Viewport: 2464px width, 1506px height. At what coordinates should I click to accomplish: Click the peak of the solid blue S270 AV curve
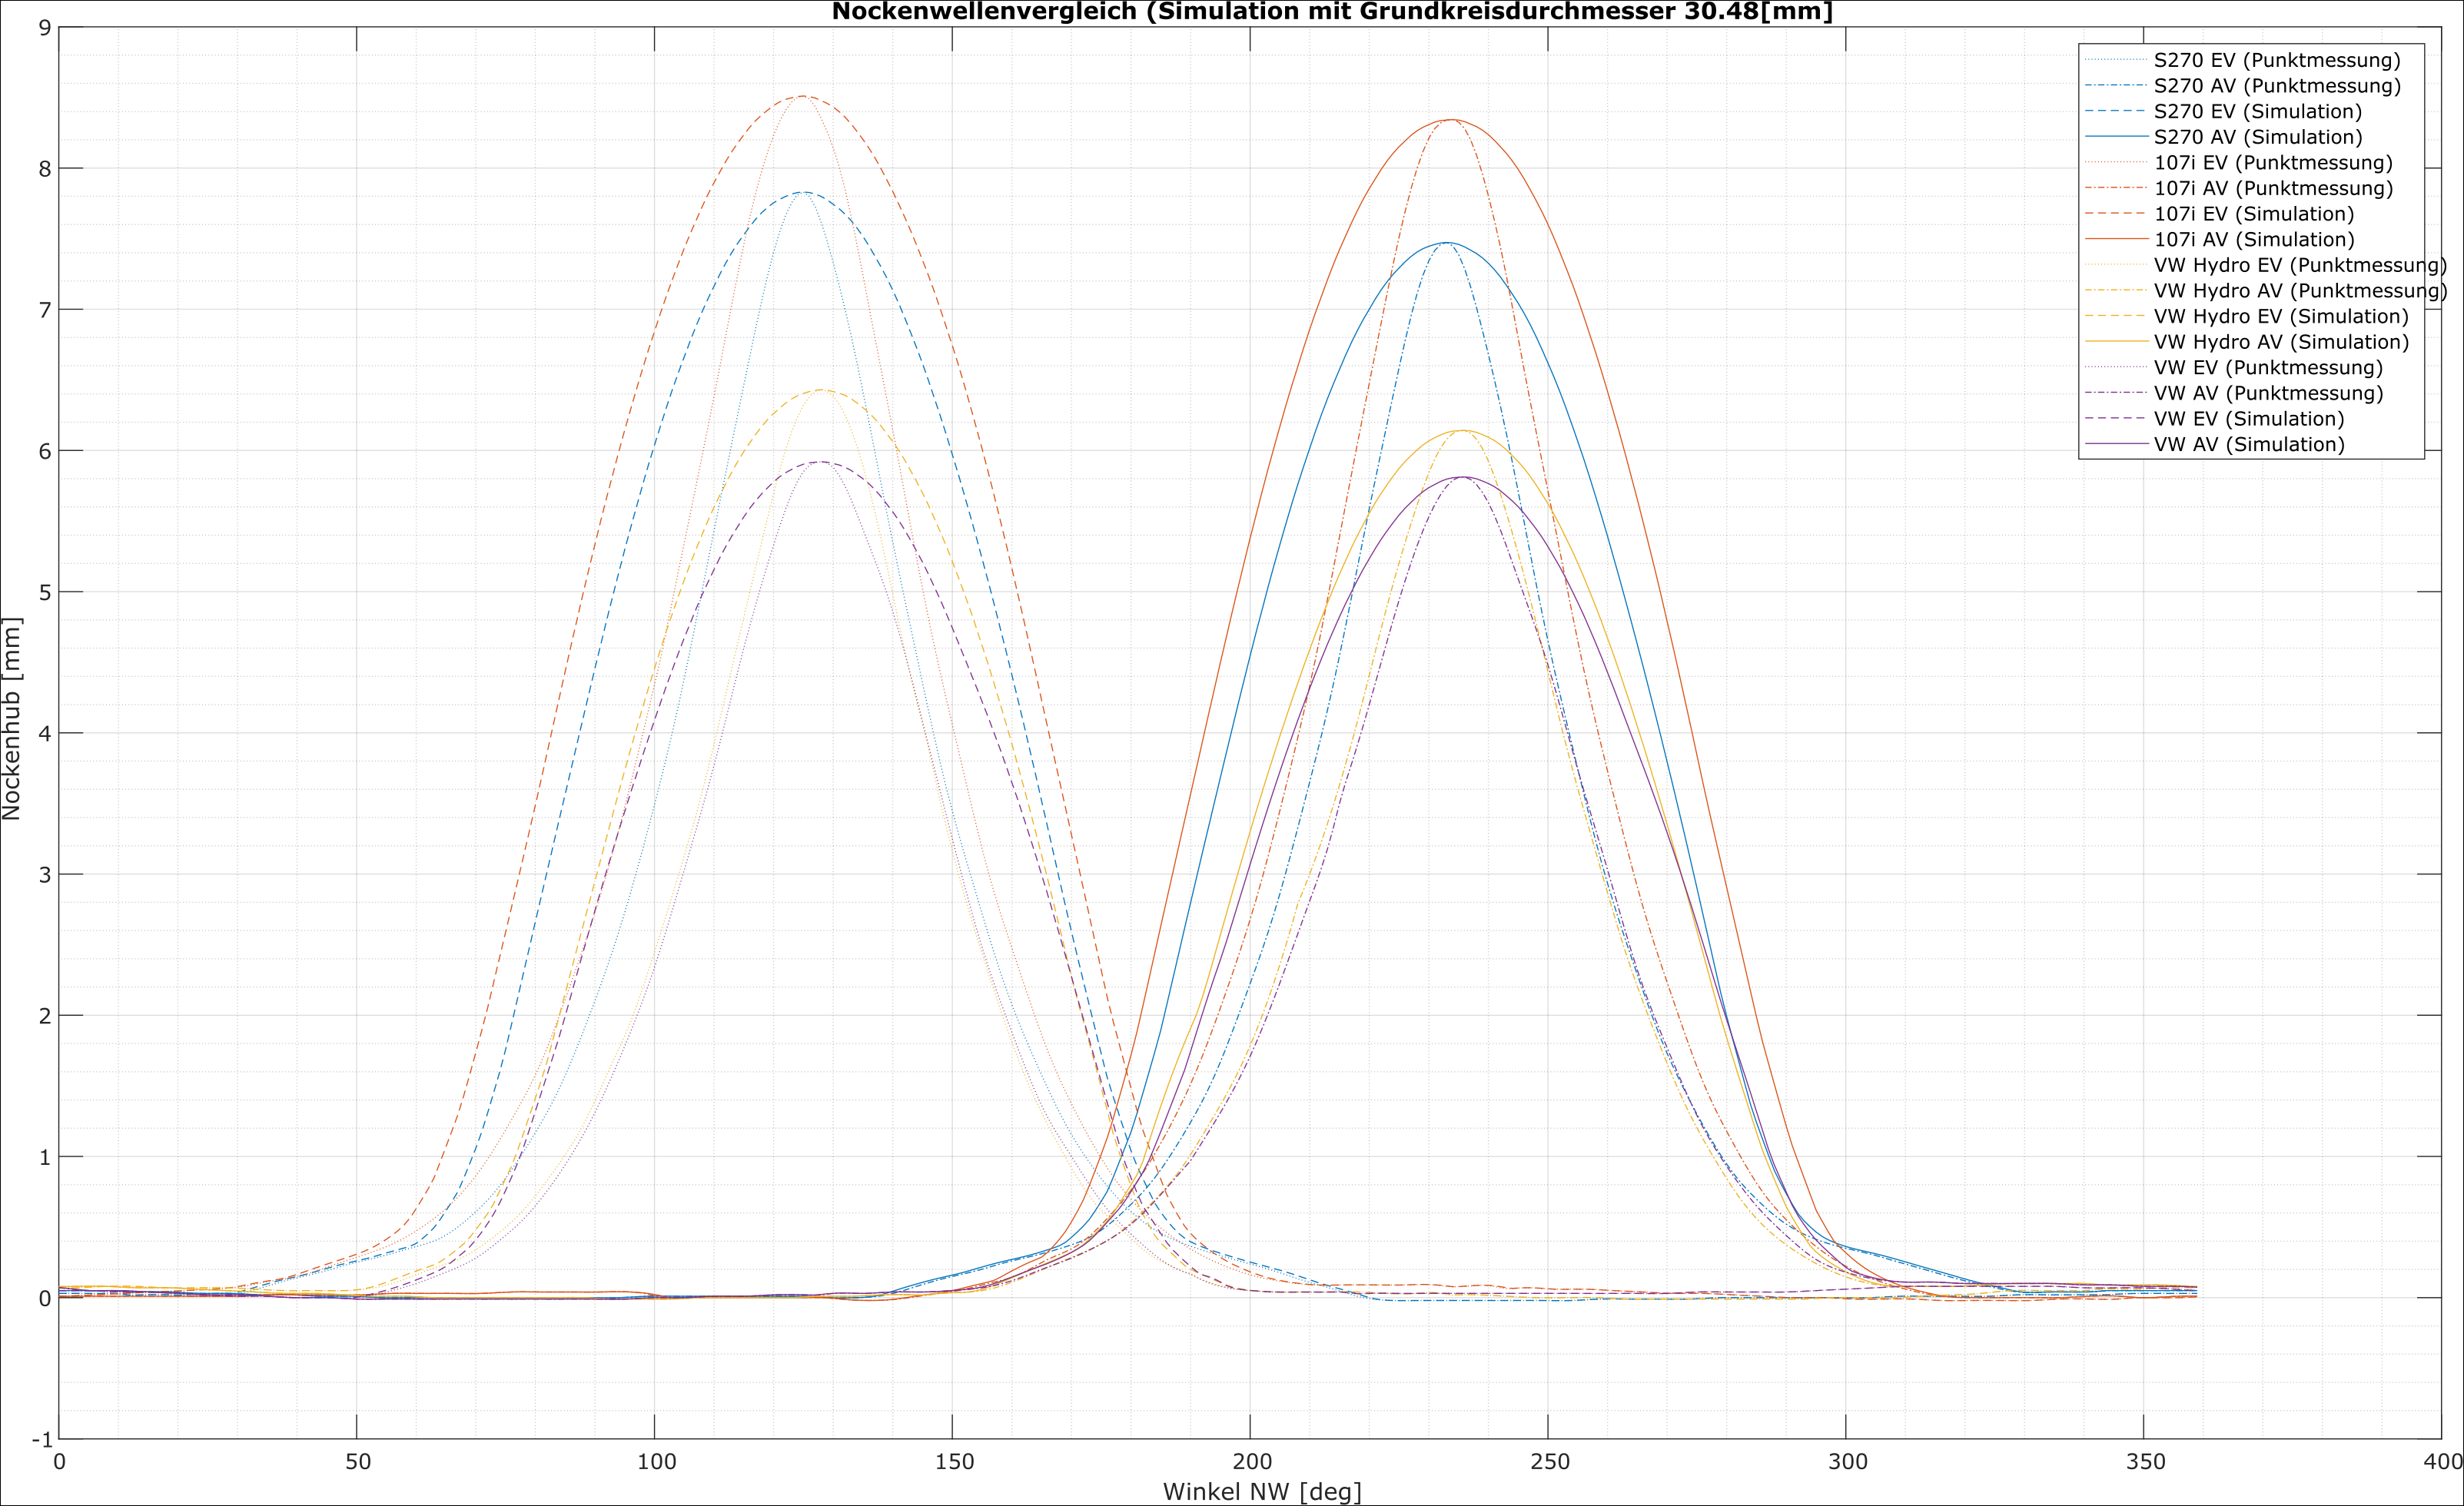point(1446,242)
